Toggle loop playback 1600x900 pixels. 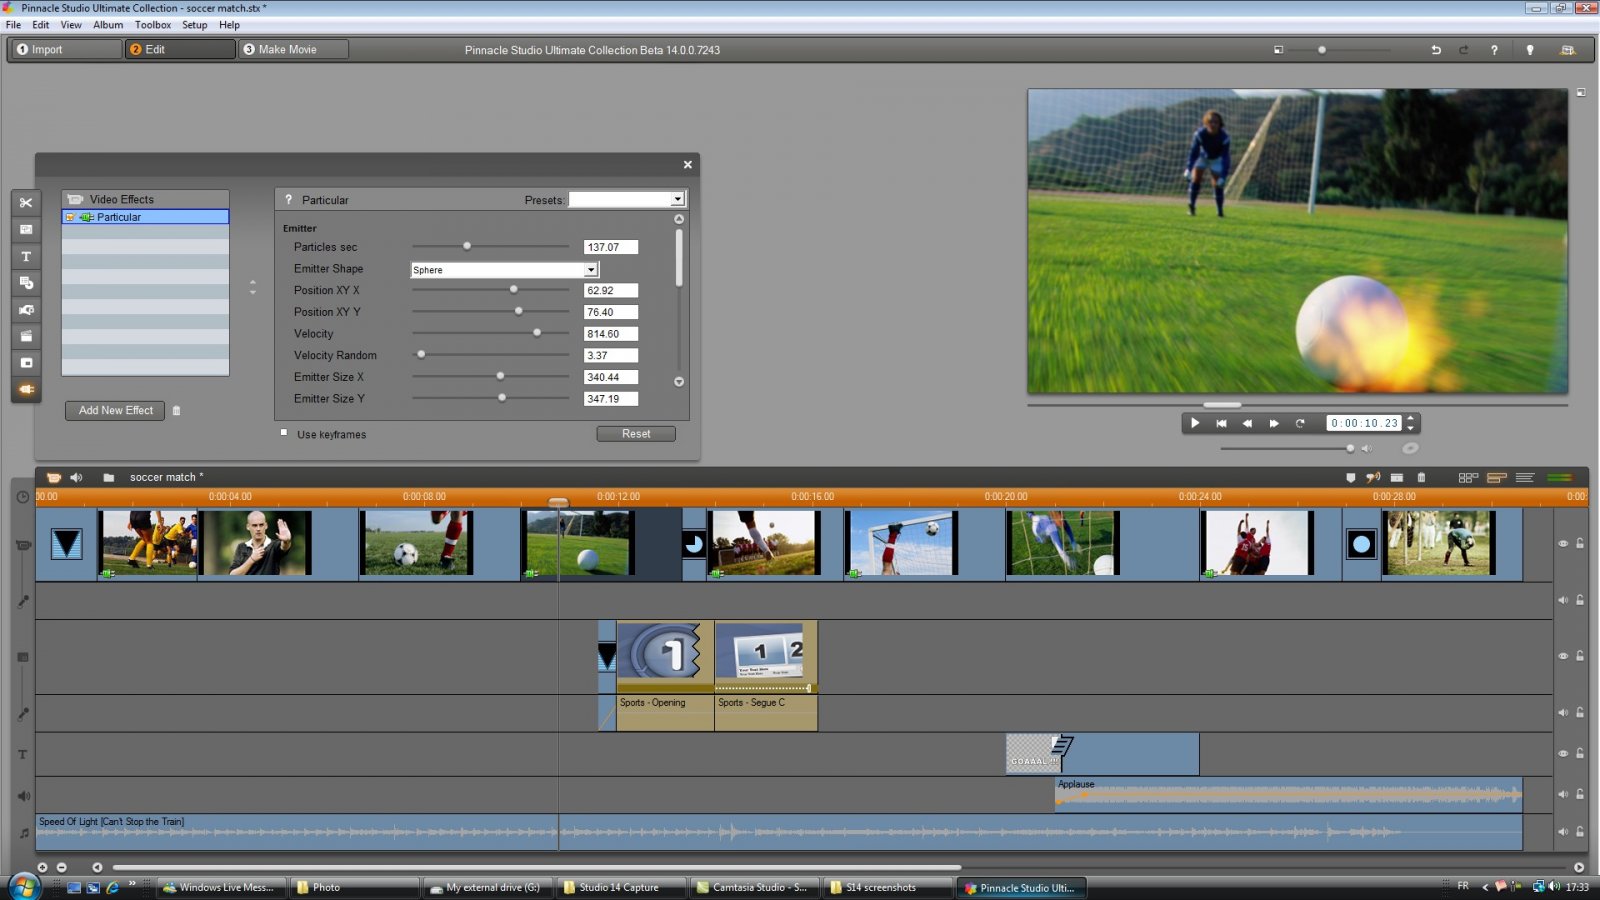tap(1300, 423)
